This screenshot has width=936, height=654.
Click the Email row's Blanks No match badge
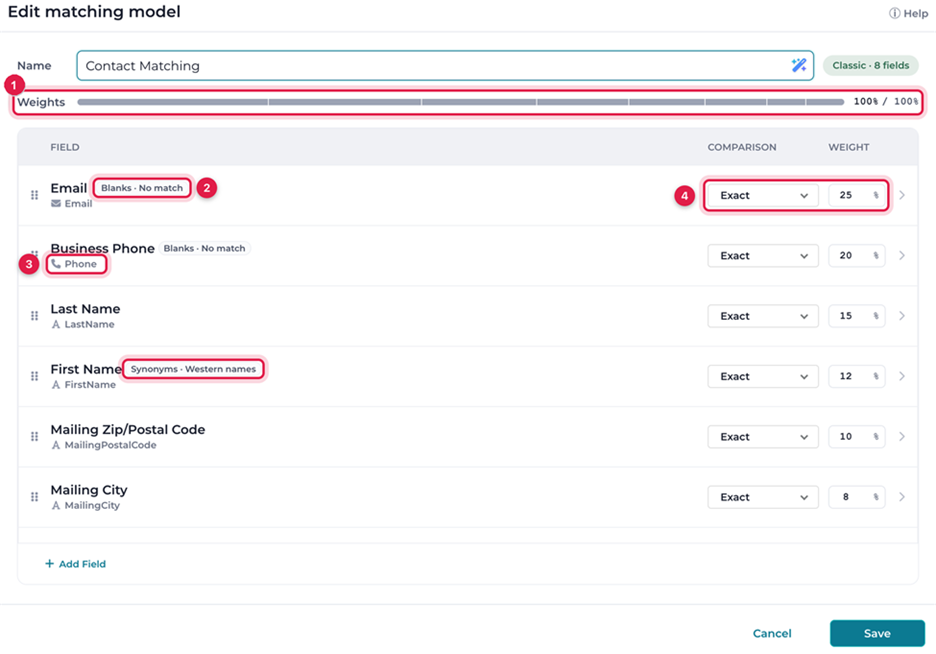142,188
